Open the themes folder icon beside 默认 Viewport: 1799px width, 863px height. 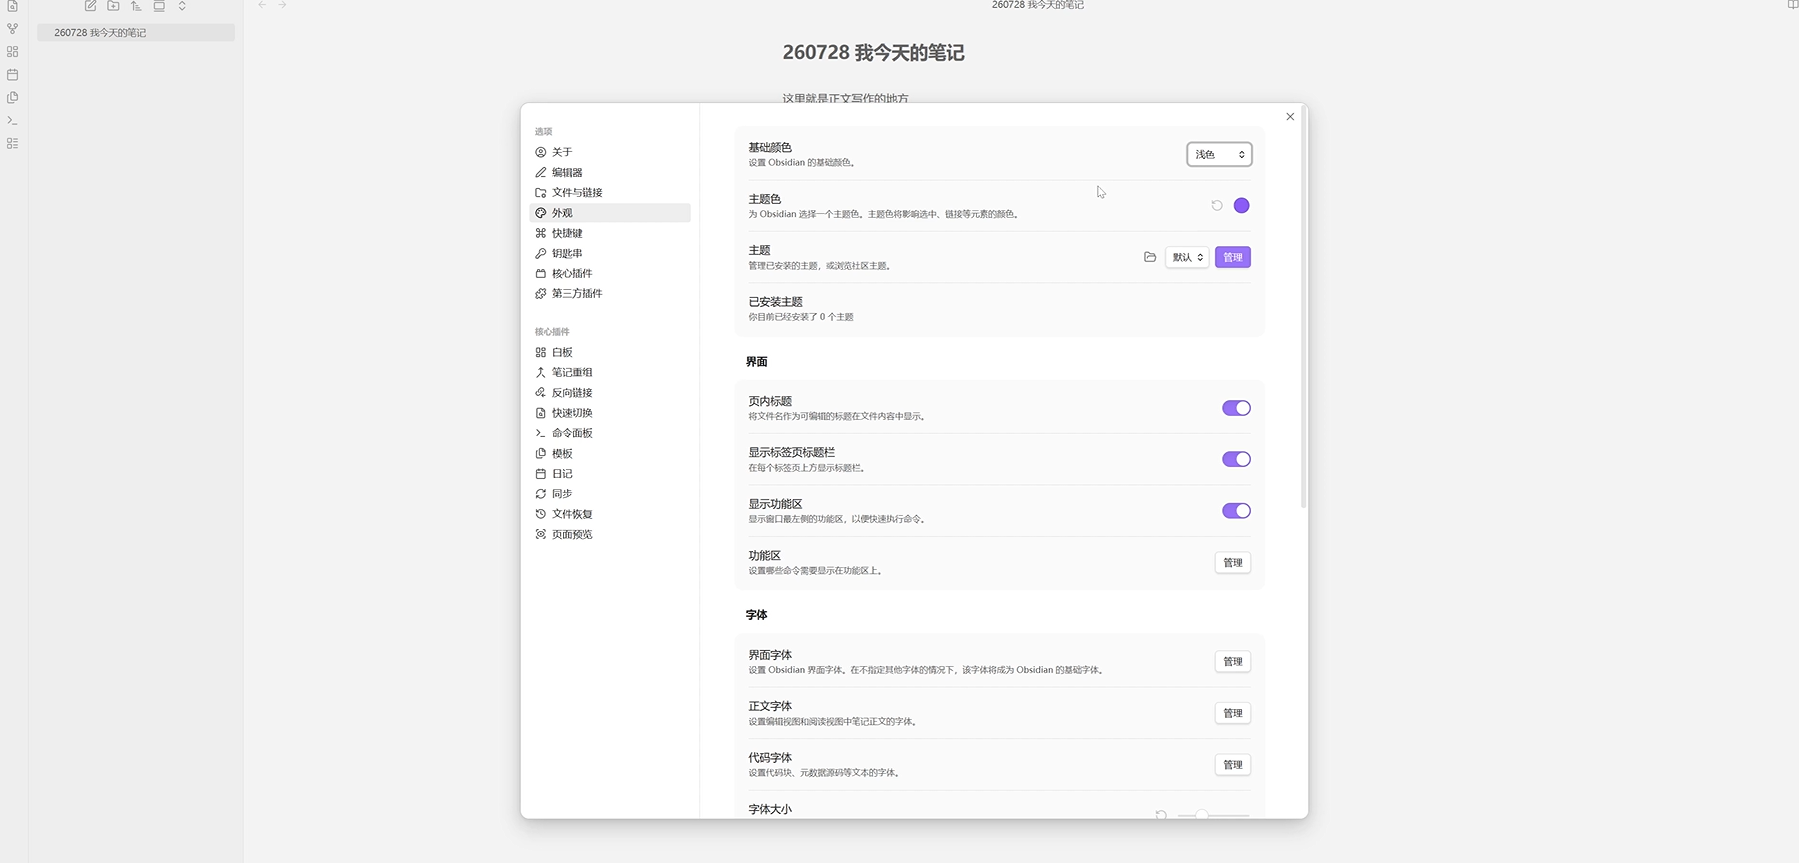[x=1150, y=258]
